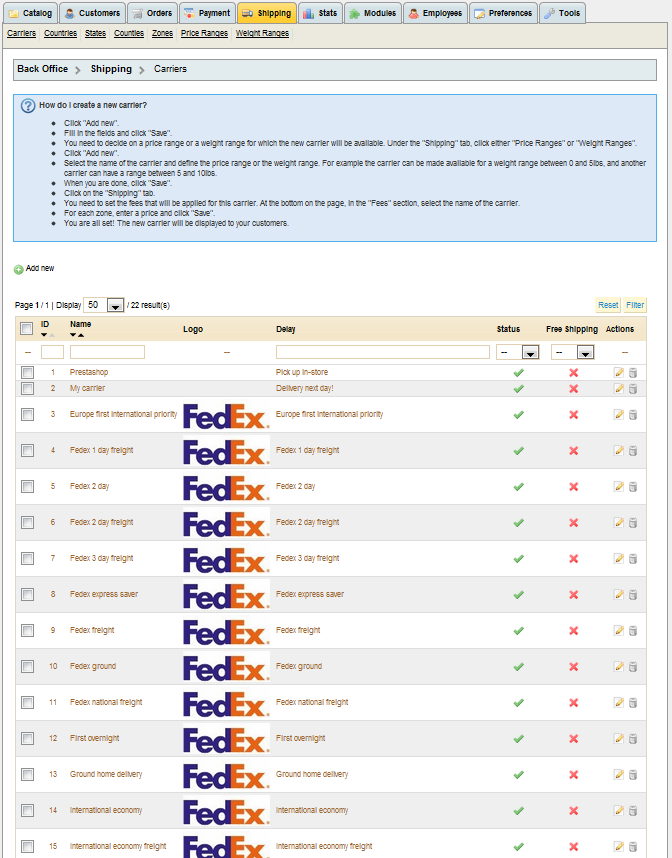Viewport: 672px width, 858px height.
Task: Open the Preferences tab
Action: pyautogui.click(x=503, y=13)
